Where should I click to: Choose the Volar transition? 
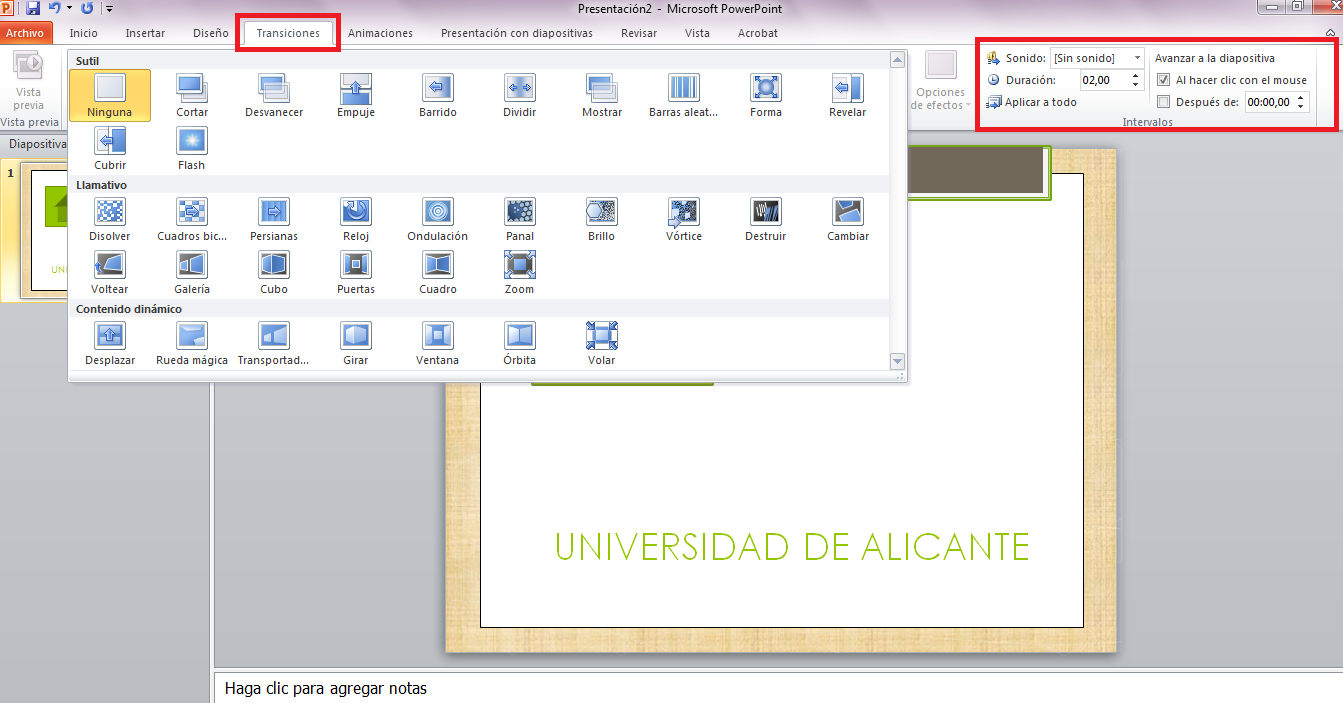point(602,343)
